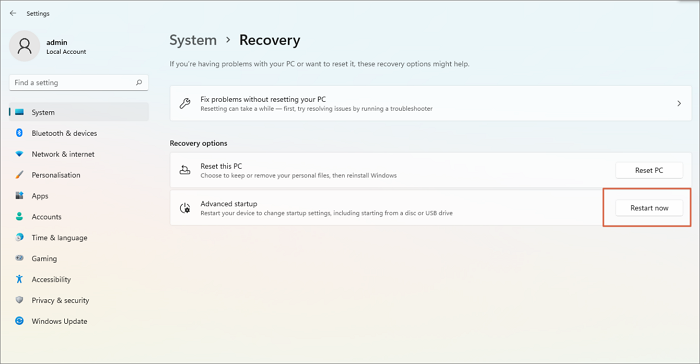Click Local Account label under admin
The height and width of the screenshot is (364, 700).
[x=66, y=52]
